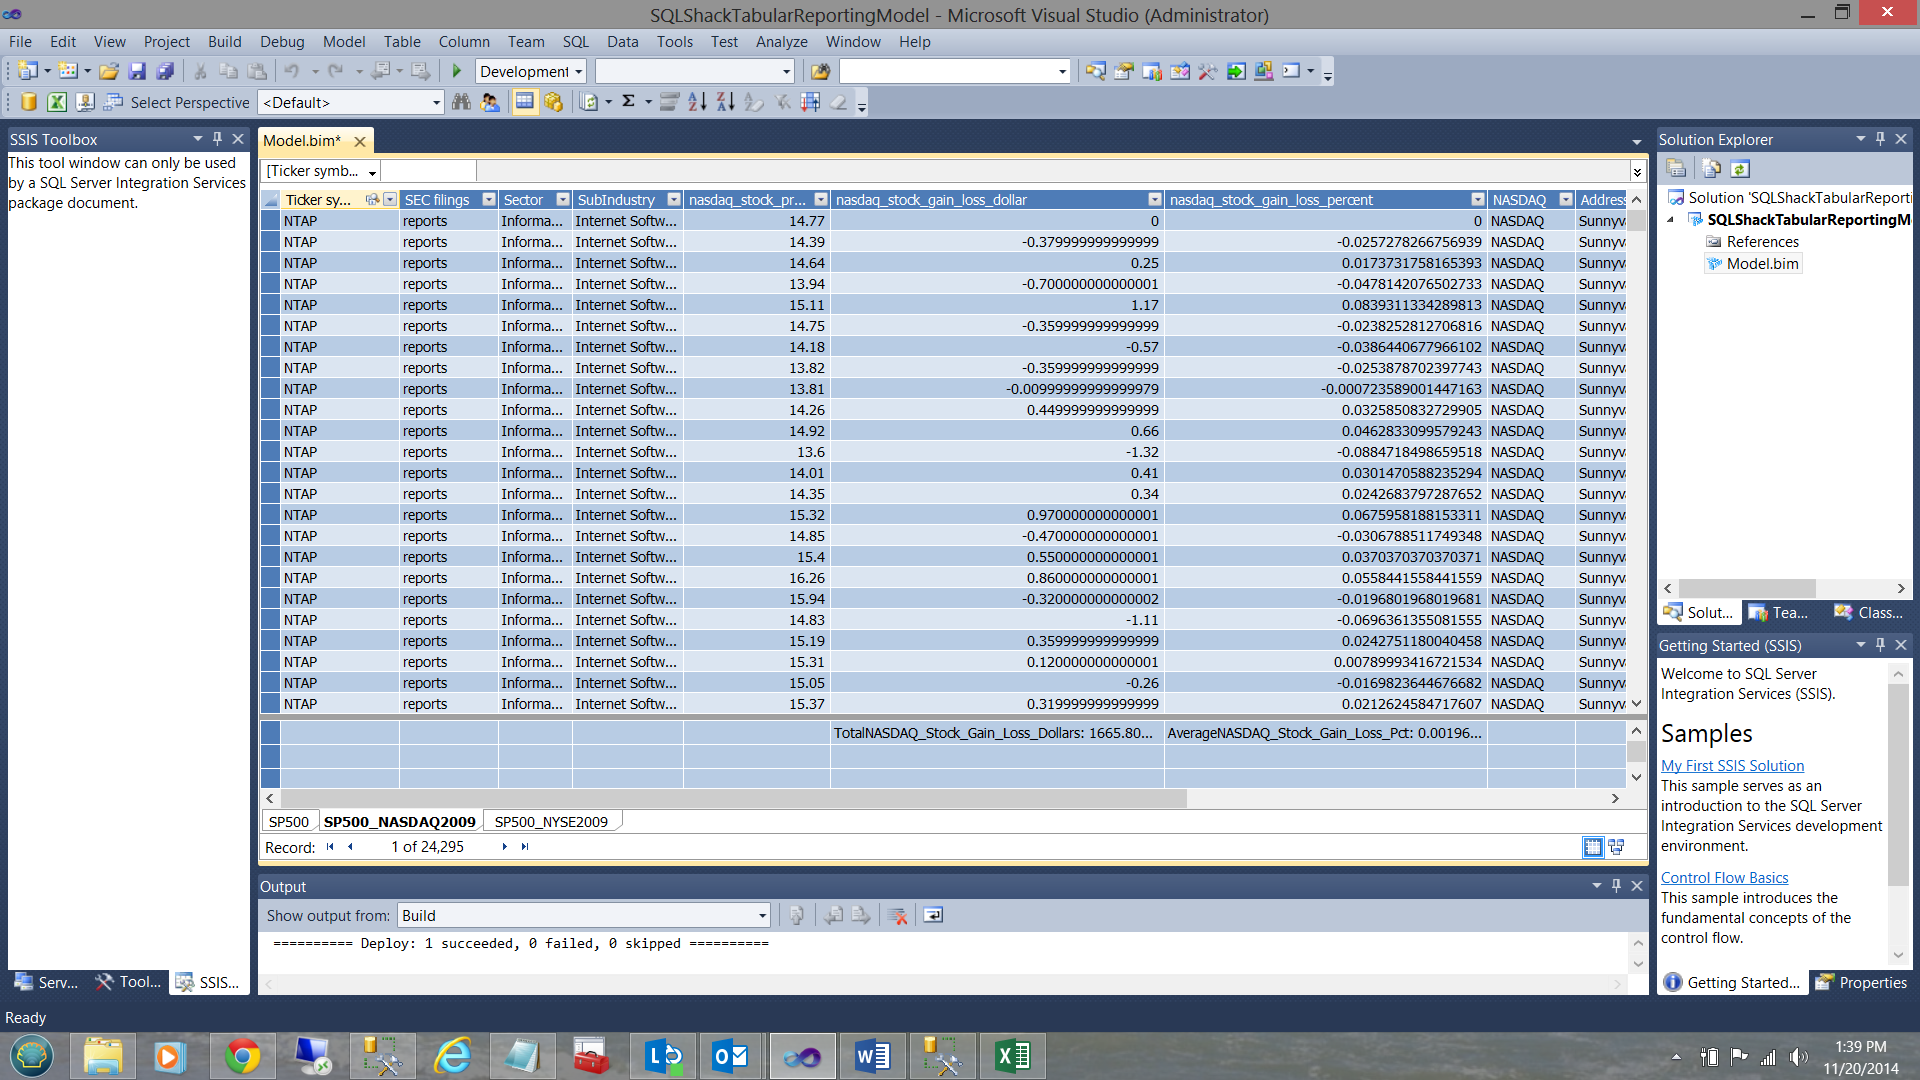
Task: Open the My First SSIS Solution link
Action: coord(1732,766)
